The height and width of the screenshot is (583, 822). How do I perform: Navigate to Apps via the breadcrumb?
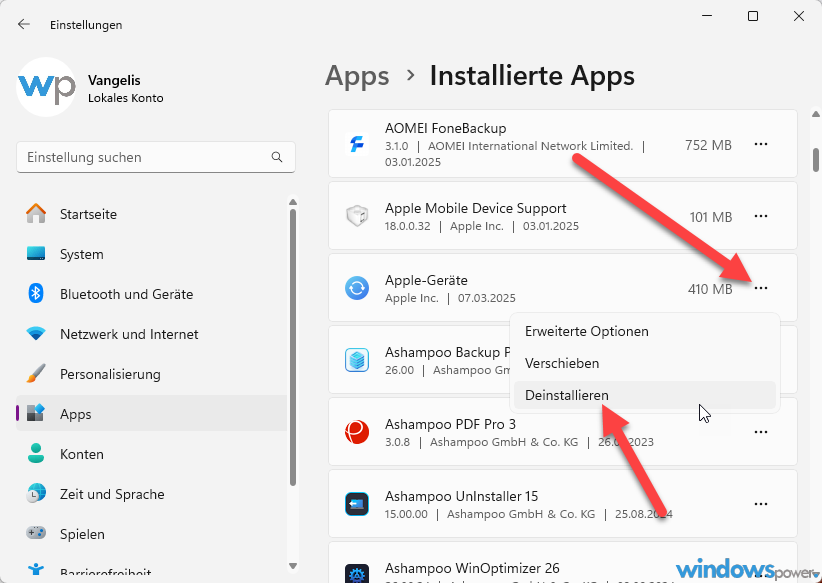coord(357,76)
